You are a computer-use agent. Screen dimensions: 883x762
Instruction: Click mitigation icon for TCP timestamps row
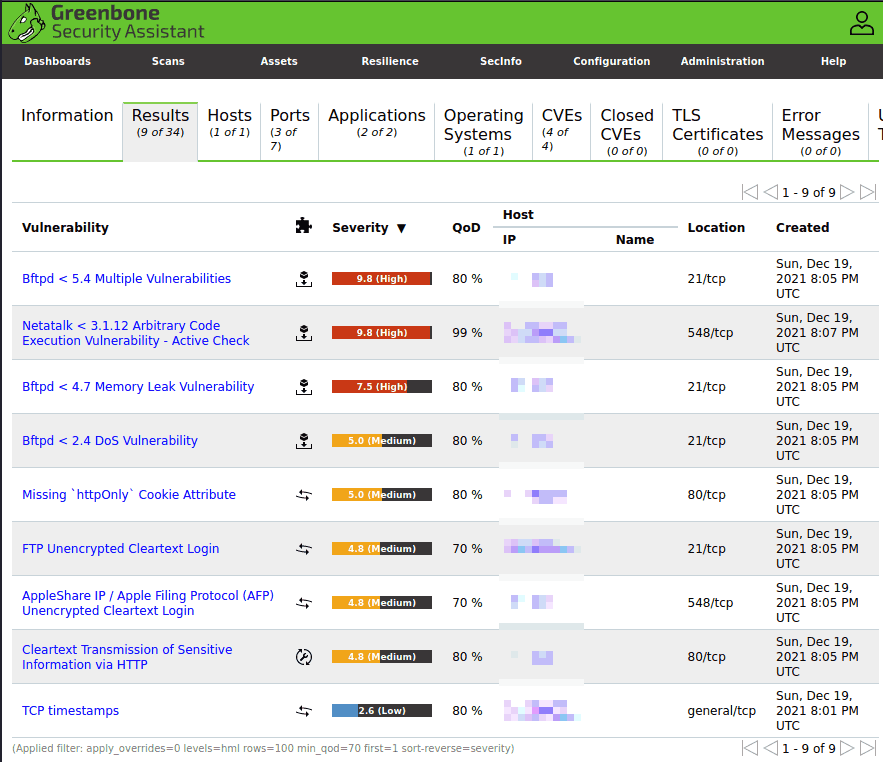pos(303,711)
